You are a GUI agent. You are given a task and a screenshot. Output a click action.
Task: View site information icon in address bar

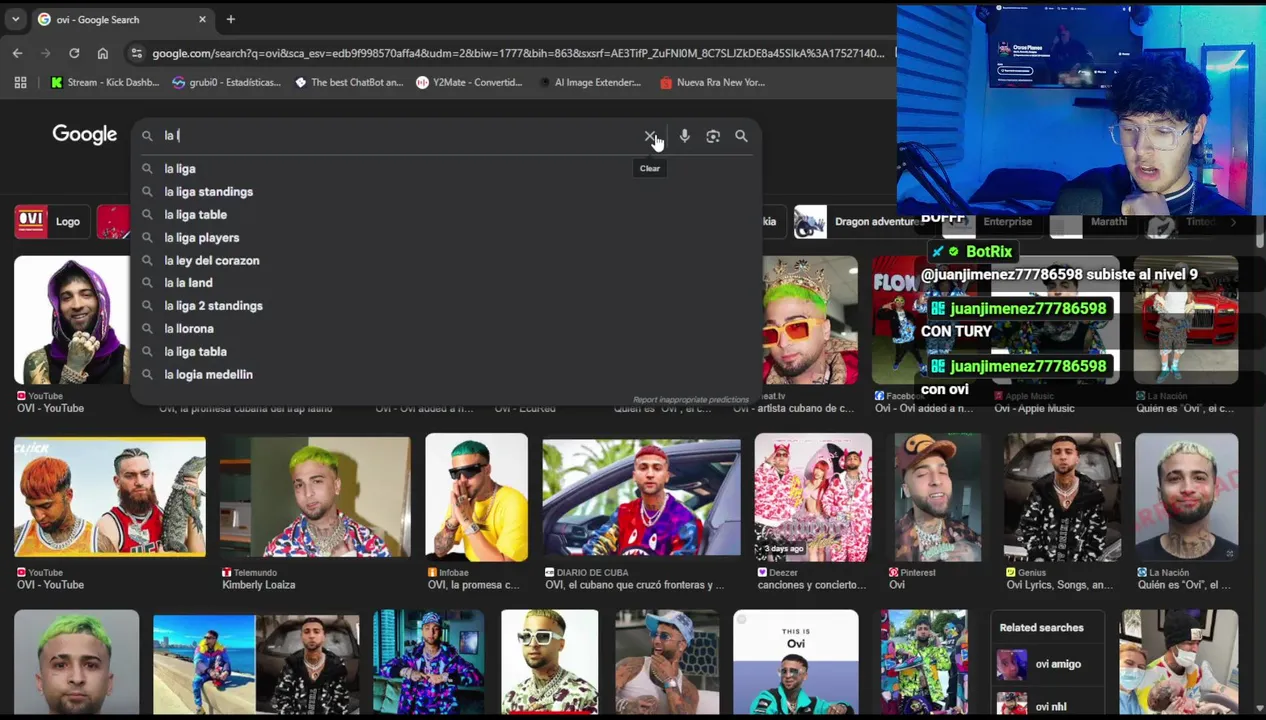coord(136,53)
